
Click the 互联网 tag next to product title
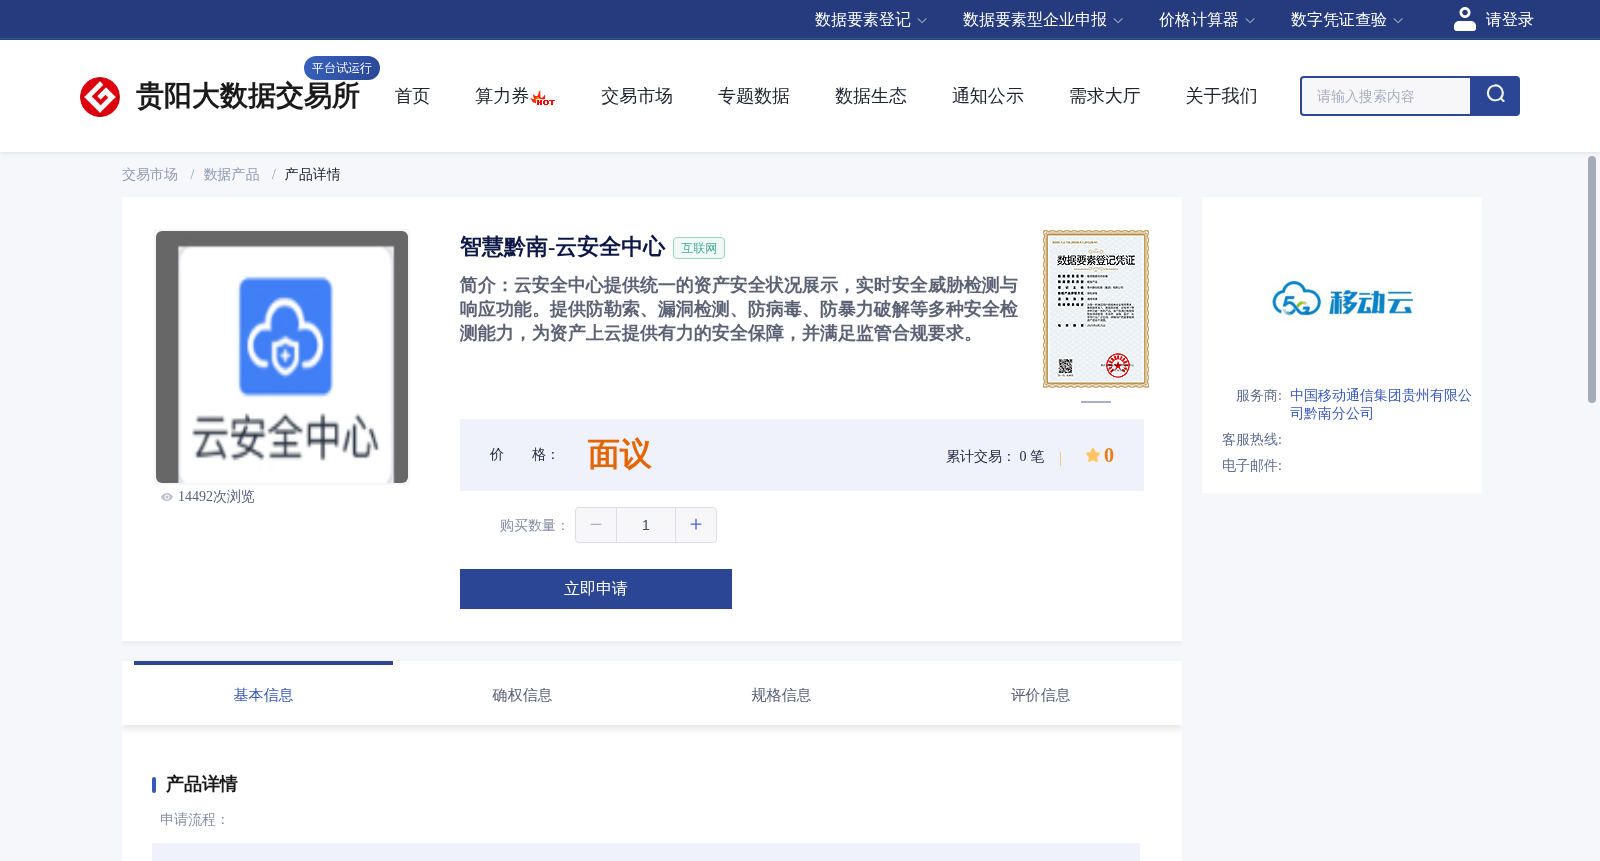click(699, 248)
